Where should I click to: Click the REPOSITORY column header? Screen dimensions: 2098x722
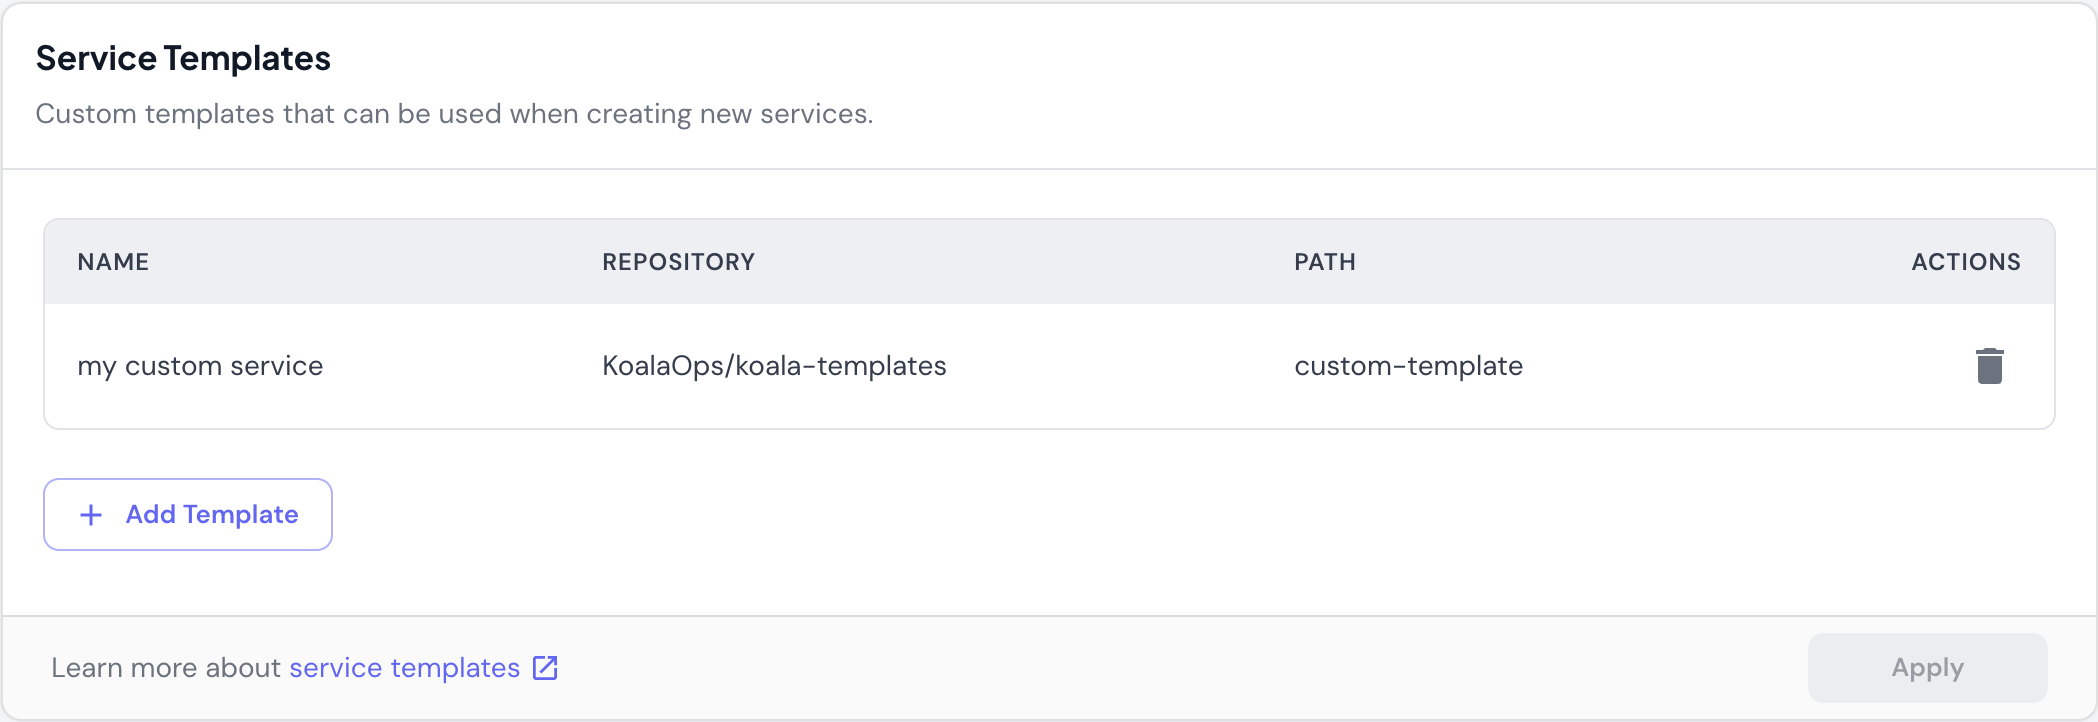pyautogui.click(x=679, y=261)
